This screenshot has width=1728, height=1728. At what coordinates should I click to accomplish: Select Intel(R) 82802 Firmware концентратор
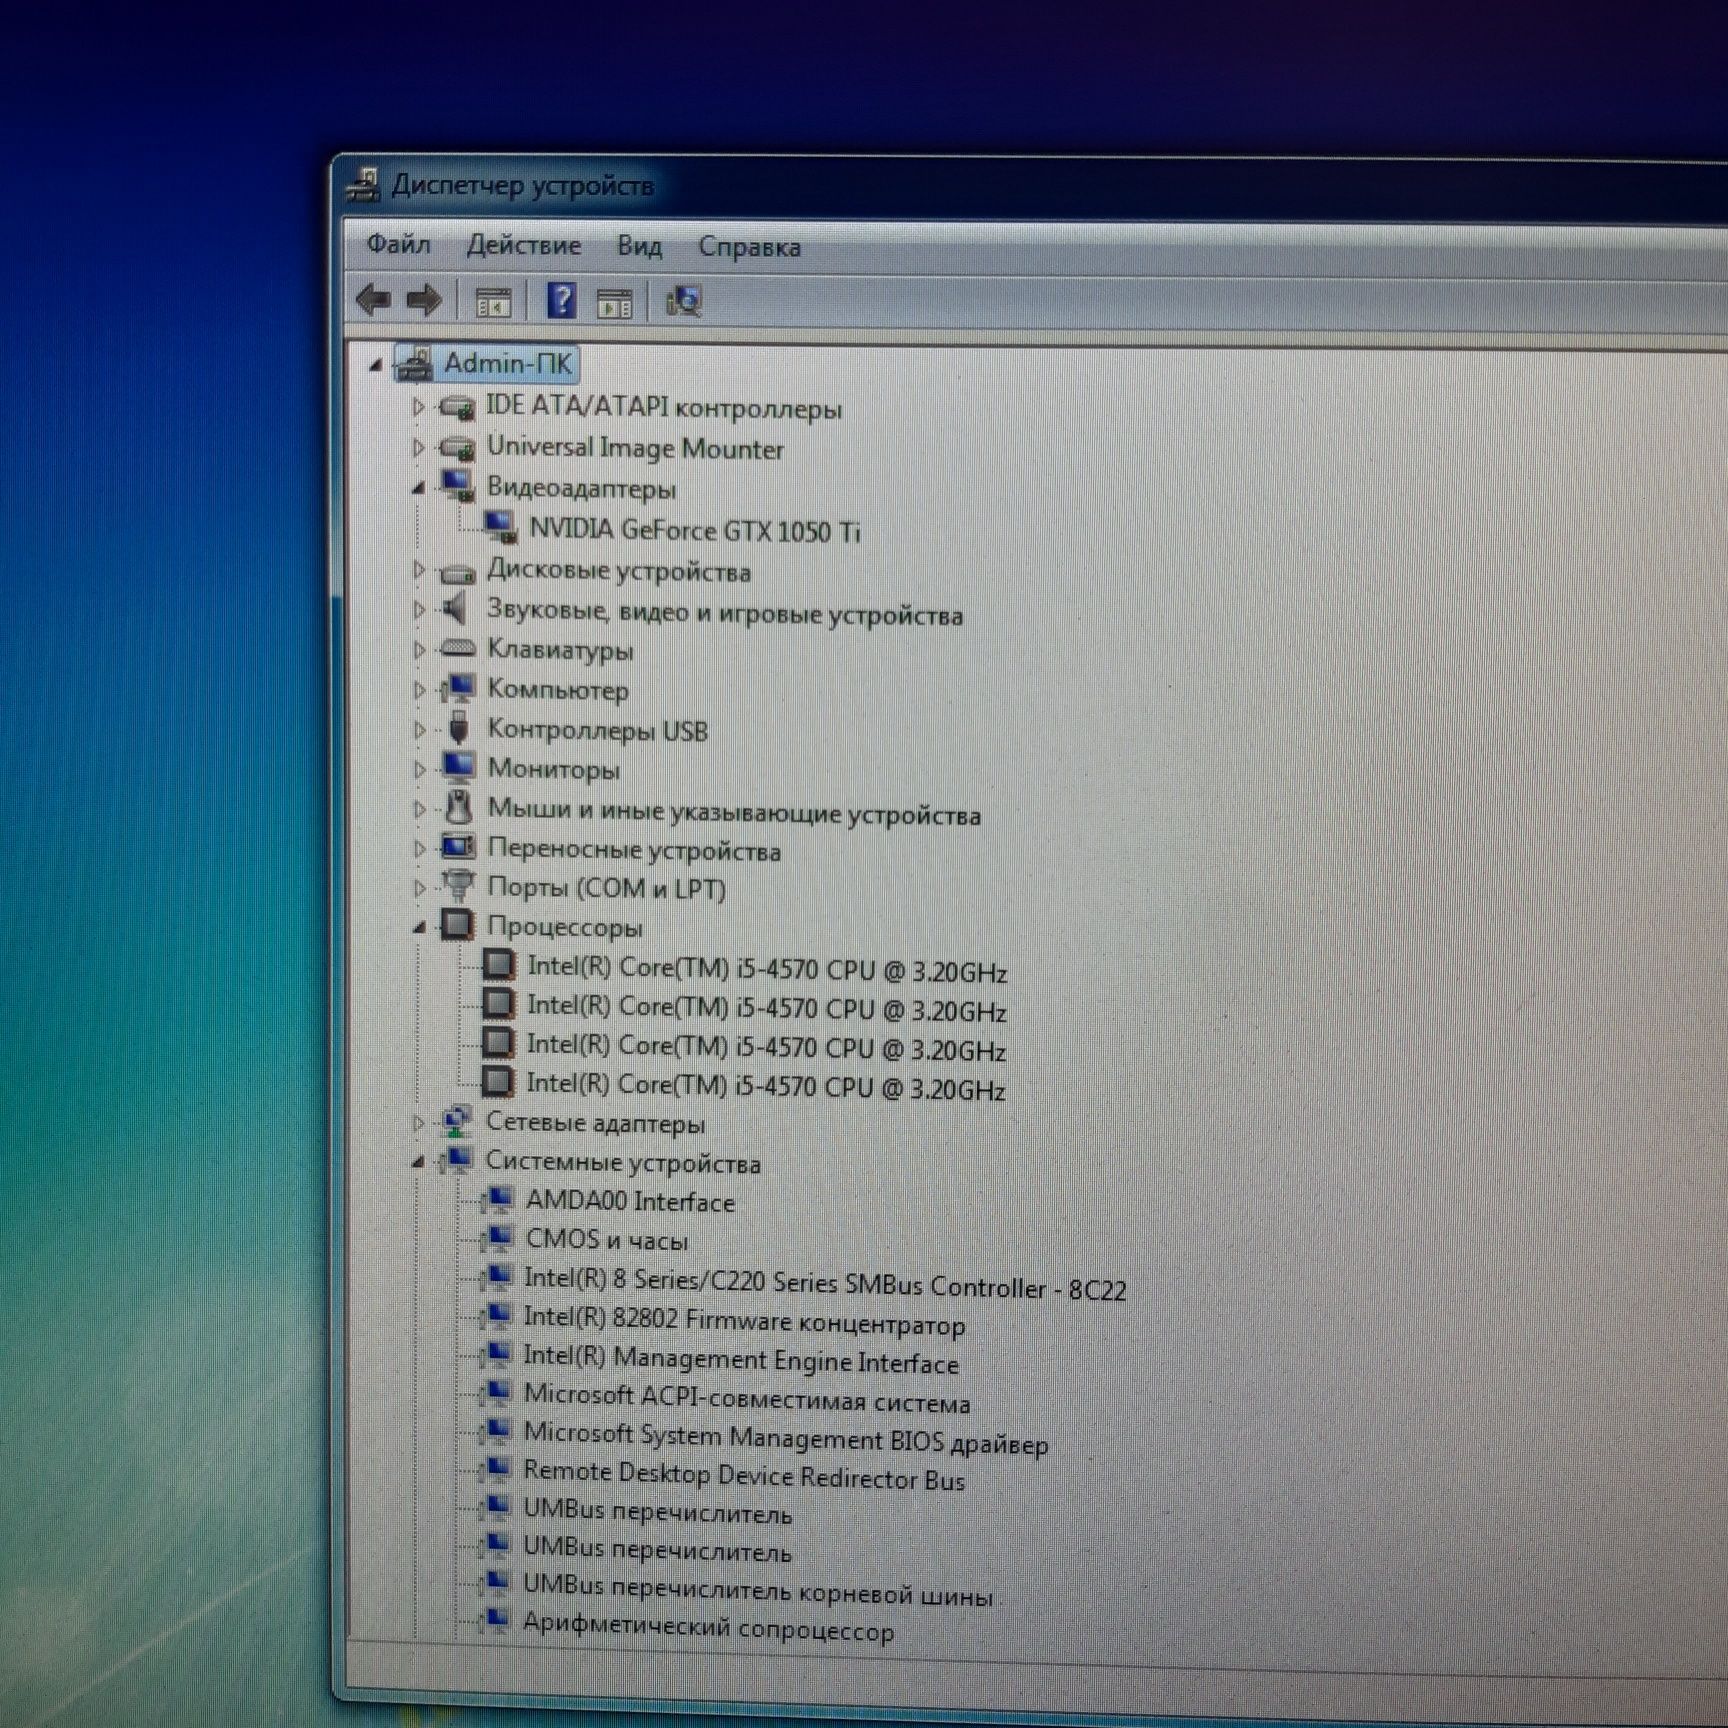pos(744,1321)
